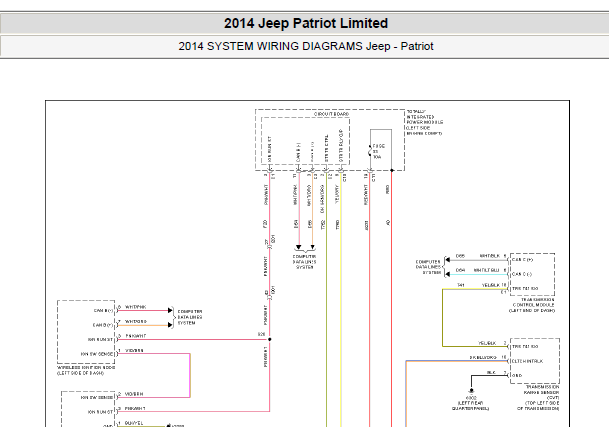Click 'IGN RUN ST' pin in Wireless Ignition Node
This screenshot has width=609, height=427.
100,339
